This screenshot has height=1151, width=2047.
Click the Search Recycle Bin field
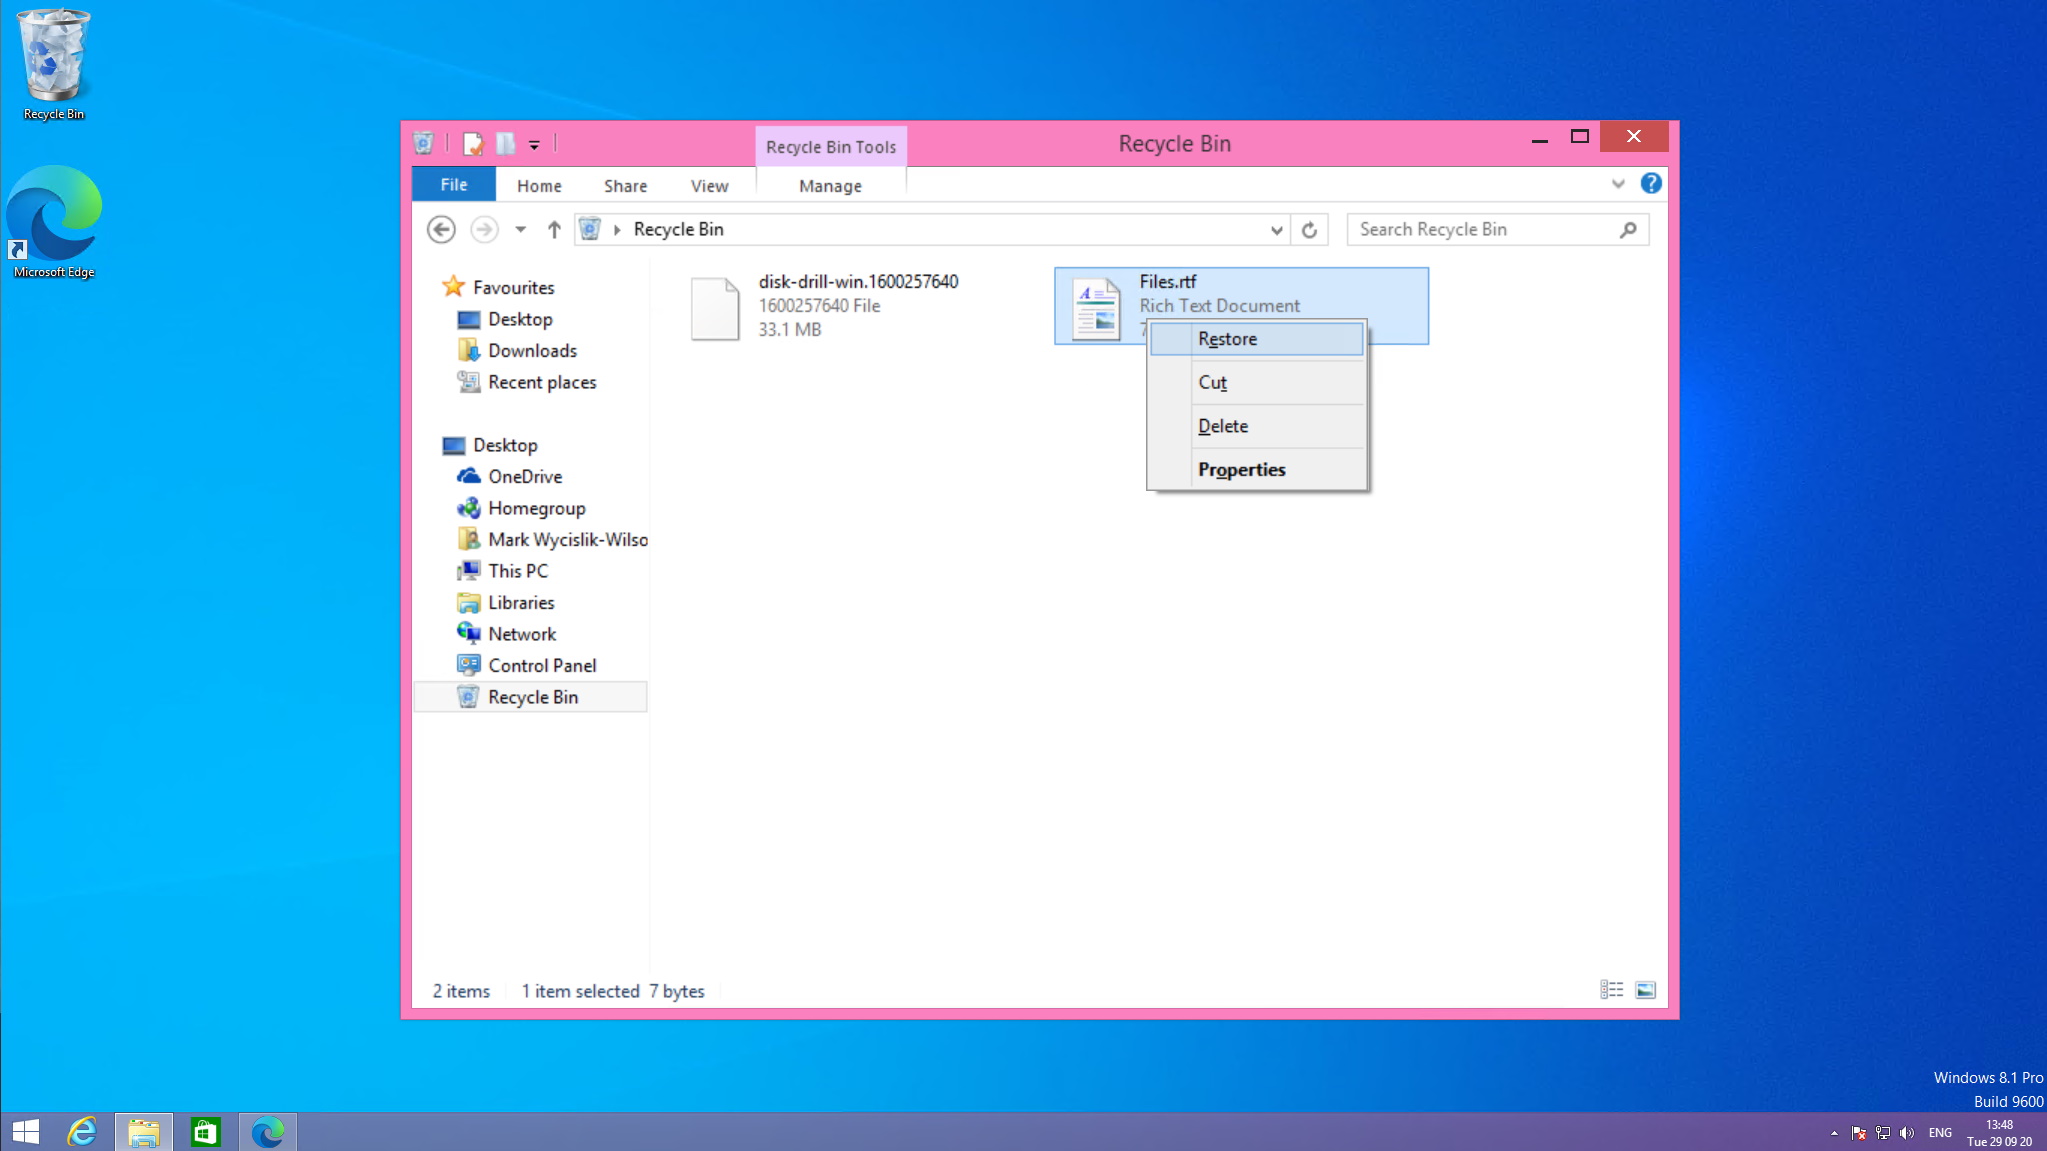point(1497,230)
